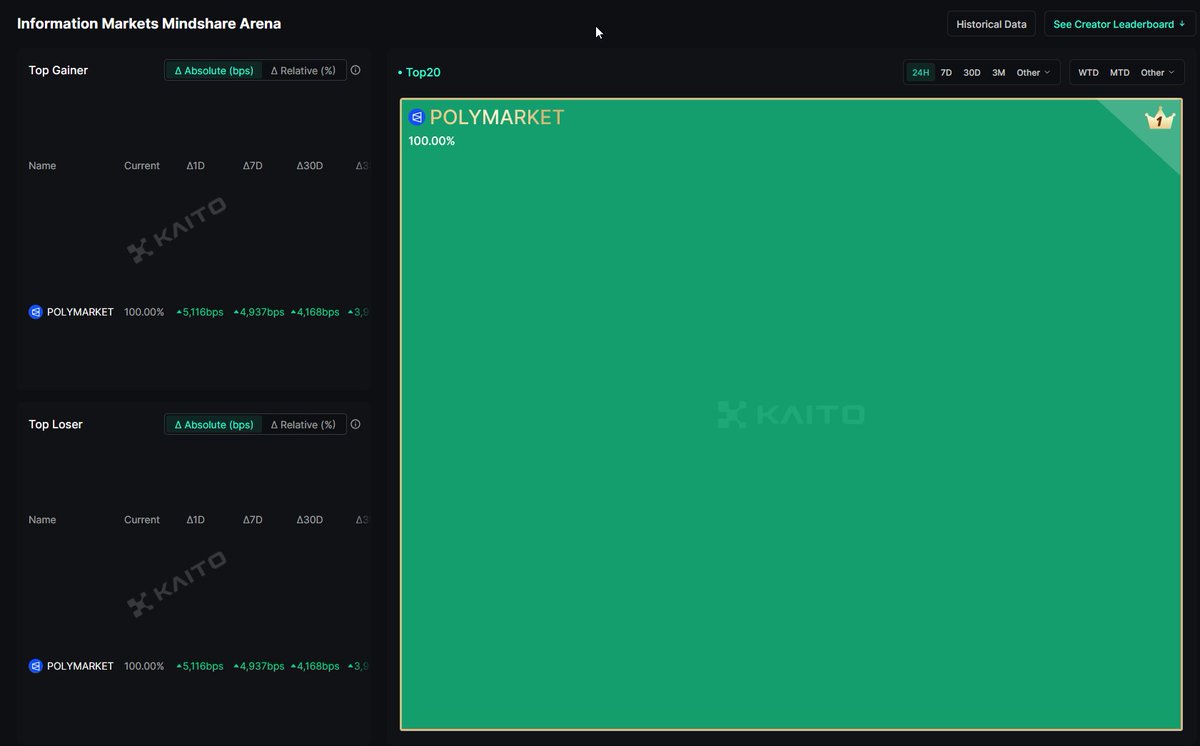The image size is (1200, 746).
Task: Click the Top Loser heading
Action: click(55, 424)
